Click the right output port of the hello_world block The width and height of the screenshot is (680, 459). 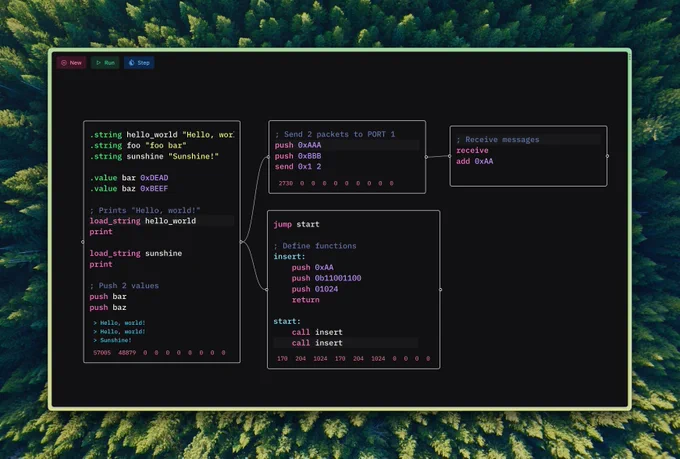tap(241, 242)
